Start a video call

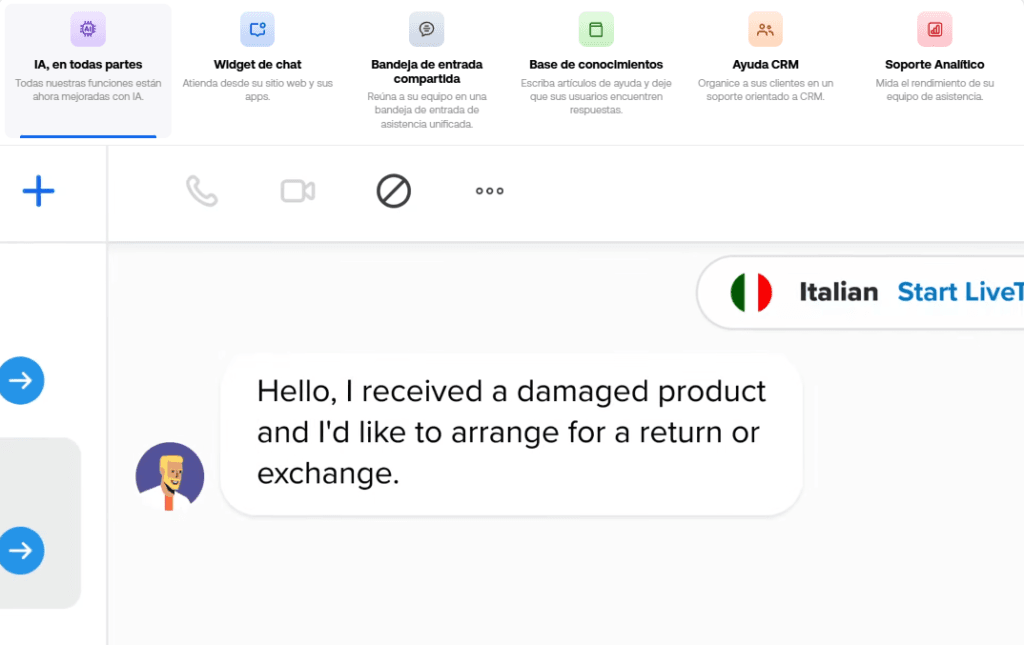[x=298, y=191]
